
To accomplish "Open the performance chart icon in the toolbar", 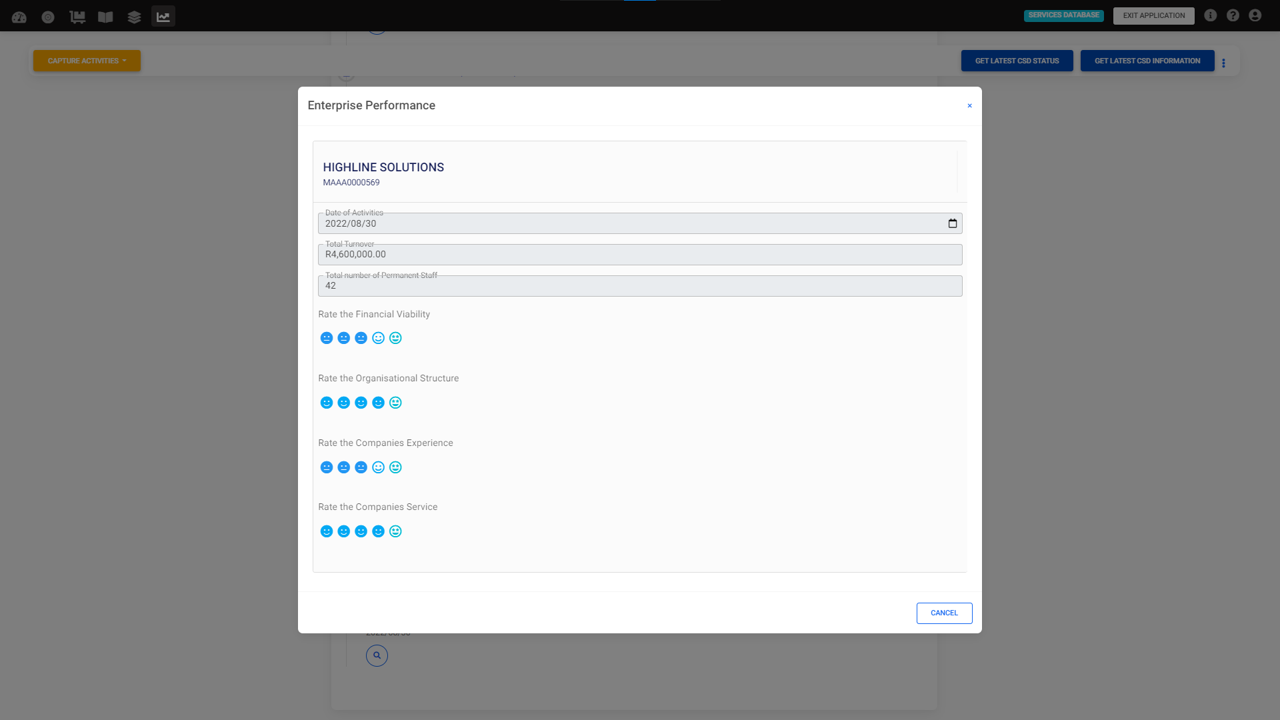I will (x=162, y=15).
